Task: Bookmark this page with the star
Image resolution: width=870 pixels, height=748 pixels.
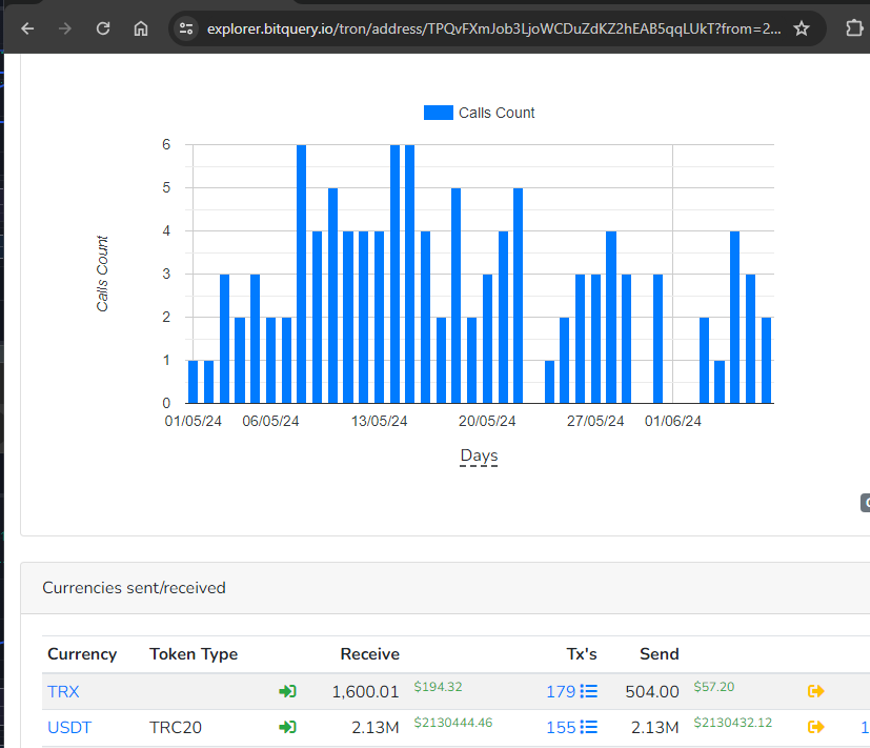Action: click(801, 28)
